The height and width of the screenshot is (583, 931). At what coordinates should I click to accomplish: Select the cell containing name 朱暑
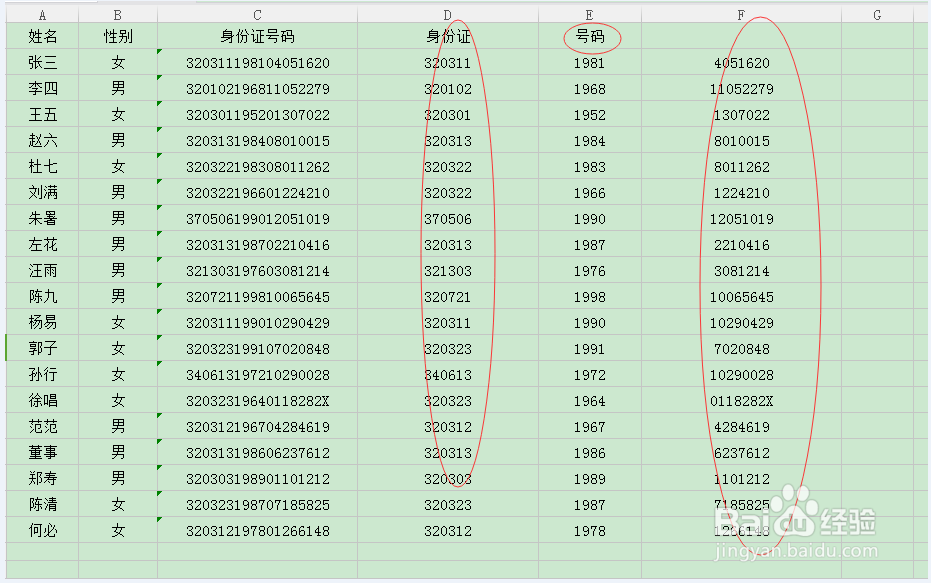tap(41, 218)
